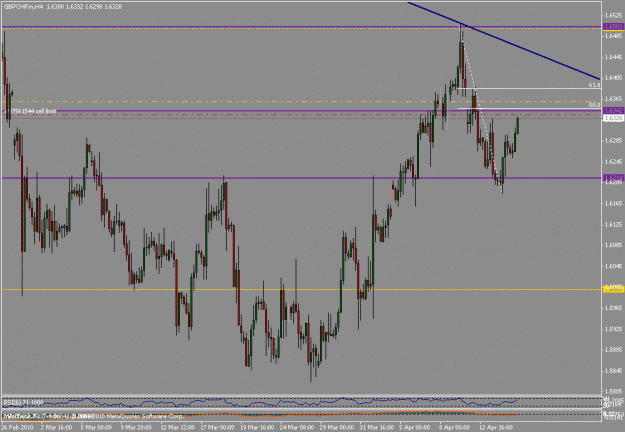Viewport: 625px width, 432px height.
Task: Click the RSI(6) indicator label
Action: 23,403
